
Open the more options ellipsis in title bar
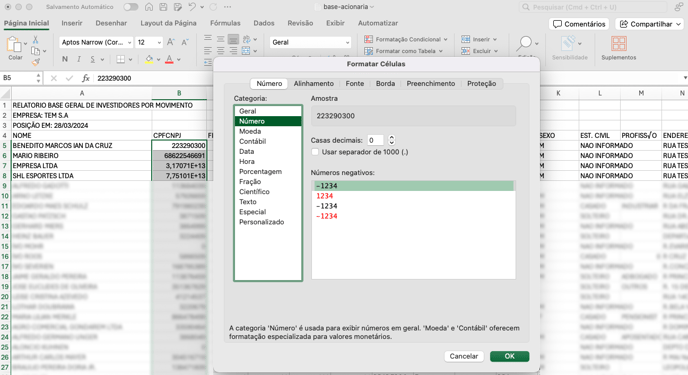pyautogui.click(x=227, y=7)
